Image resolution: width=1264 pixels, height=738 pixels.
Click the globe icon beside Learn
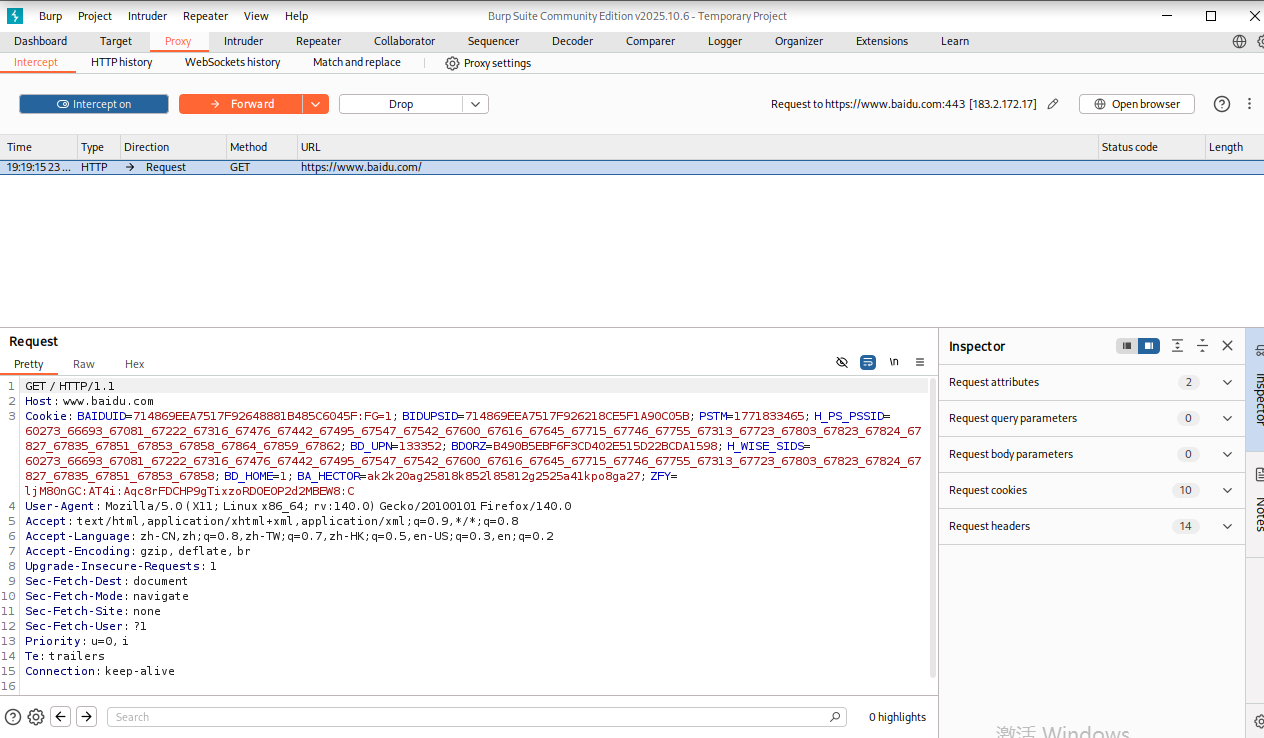[x=1239, y=41]
